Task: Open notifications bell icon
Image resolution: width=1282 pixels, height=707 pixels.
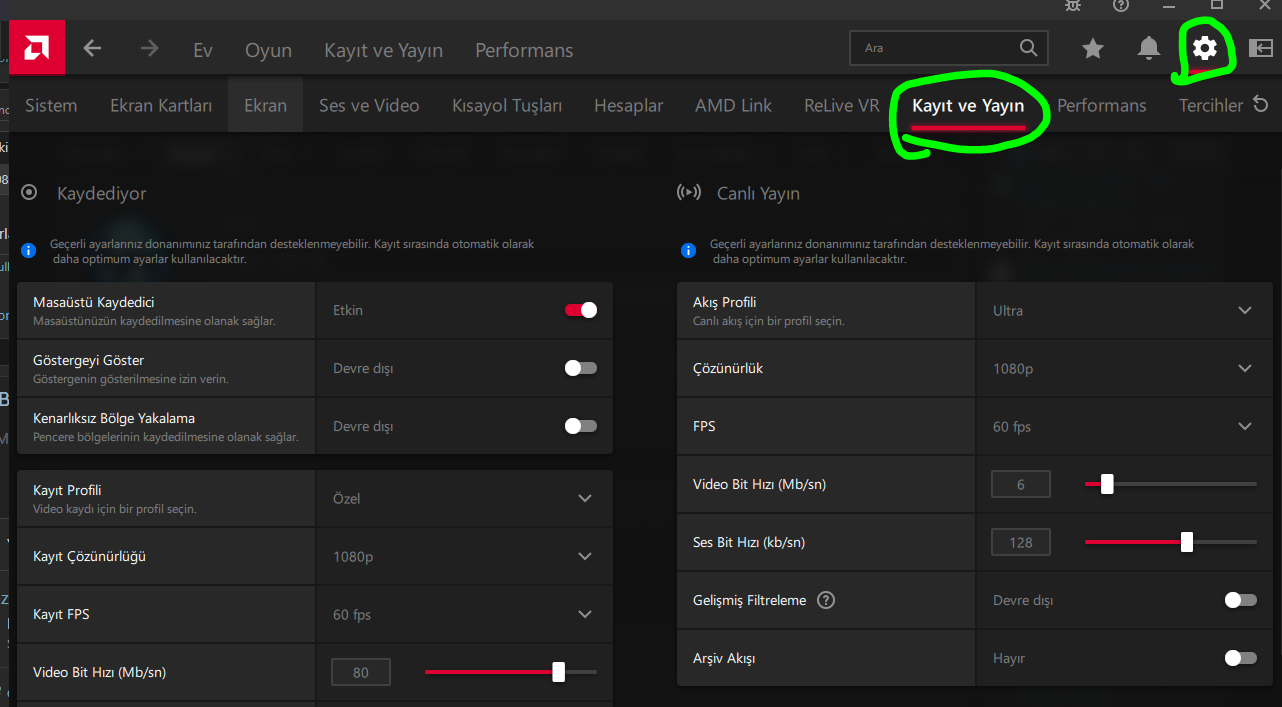Action: (1149, 48)
